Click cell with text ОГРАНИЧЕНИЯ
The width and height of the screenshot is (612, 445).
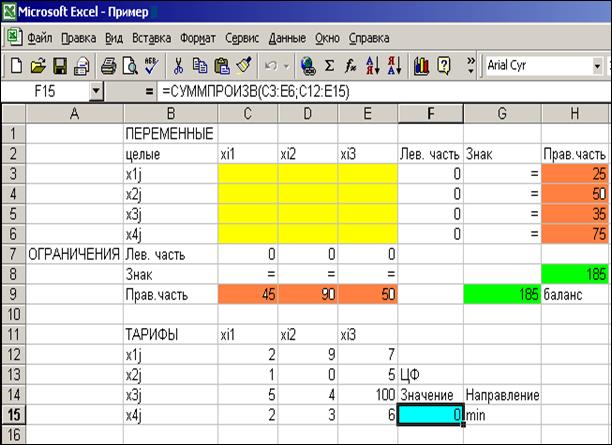[74, 254]
